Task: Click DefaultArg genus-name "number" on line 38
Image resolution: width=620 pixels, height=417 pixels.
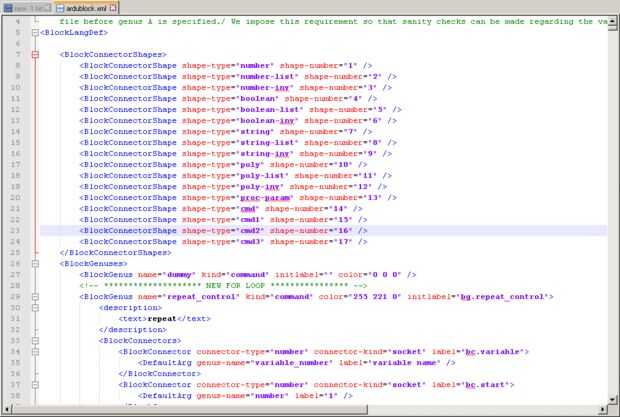Action: pos(270,396)
